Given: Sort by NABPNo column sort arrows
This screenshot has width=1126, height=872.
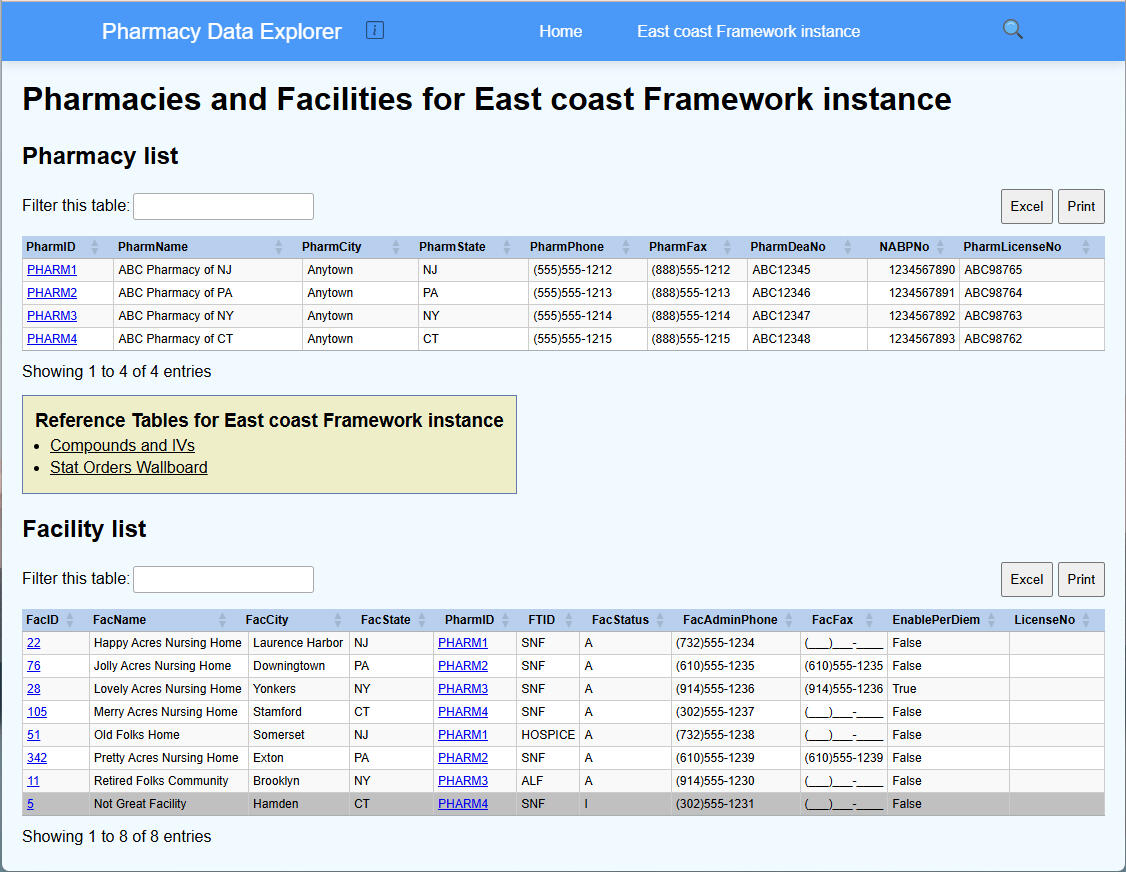Looking at the screenshot, I should click(x=940, y=247).
